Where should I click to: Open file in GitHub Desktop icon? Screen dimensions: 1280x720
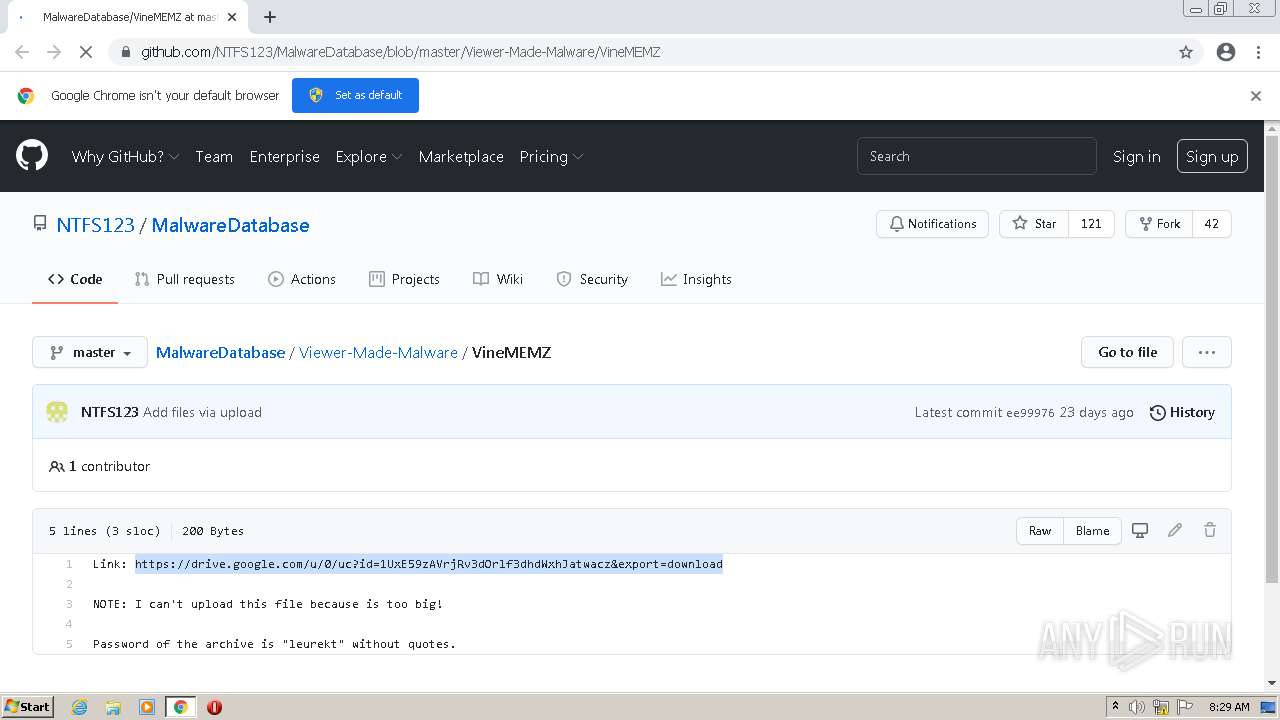point(1140,531)
